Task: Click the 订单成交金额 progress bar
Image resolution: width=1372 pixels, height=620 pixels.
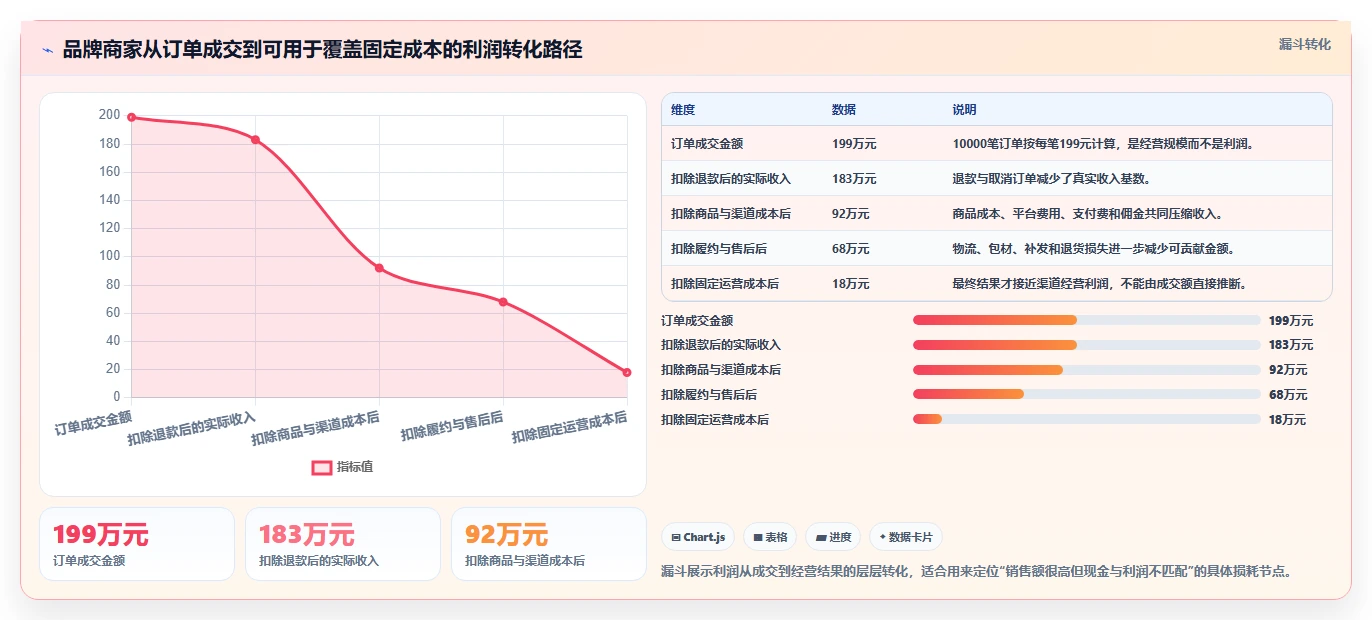Action: pos(1086,320)
